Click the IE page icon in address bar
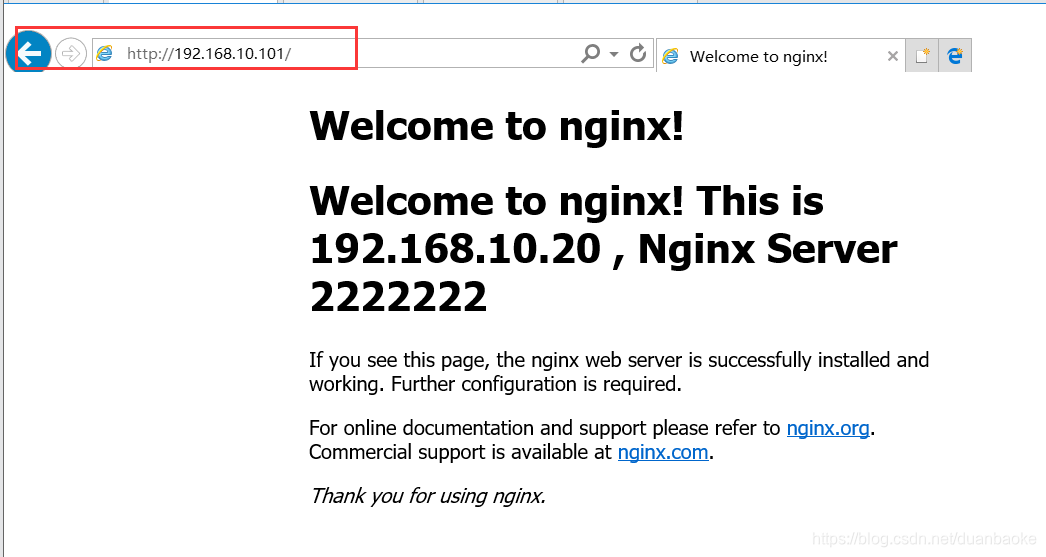 click(105, 53)
